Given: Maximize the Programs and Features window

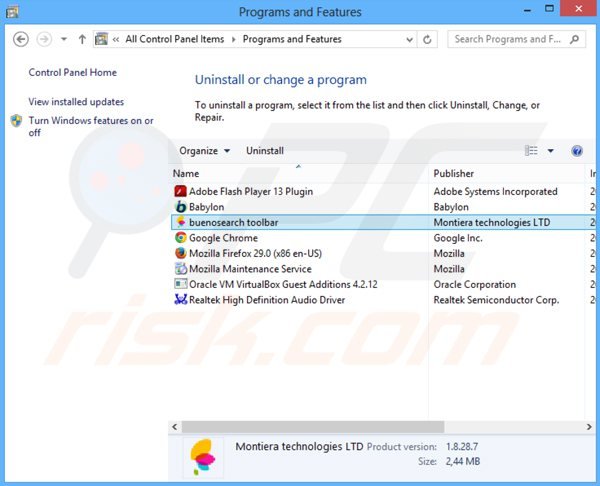Looking at the screenshot, I should point(549,9).
